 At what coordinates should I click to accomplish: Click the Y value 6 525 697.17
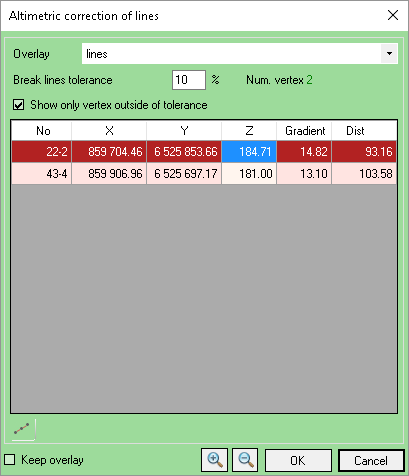184,173
